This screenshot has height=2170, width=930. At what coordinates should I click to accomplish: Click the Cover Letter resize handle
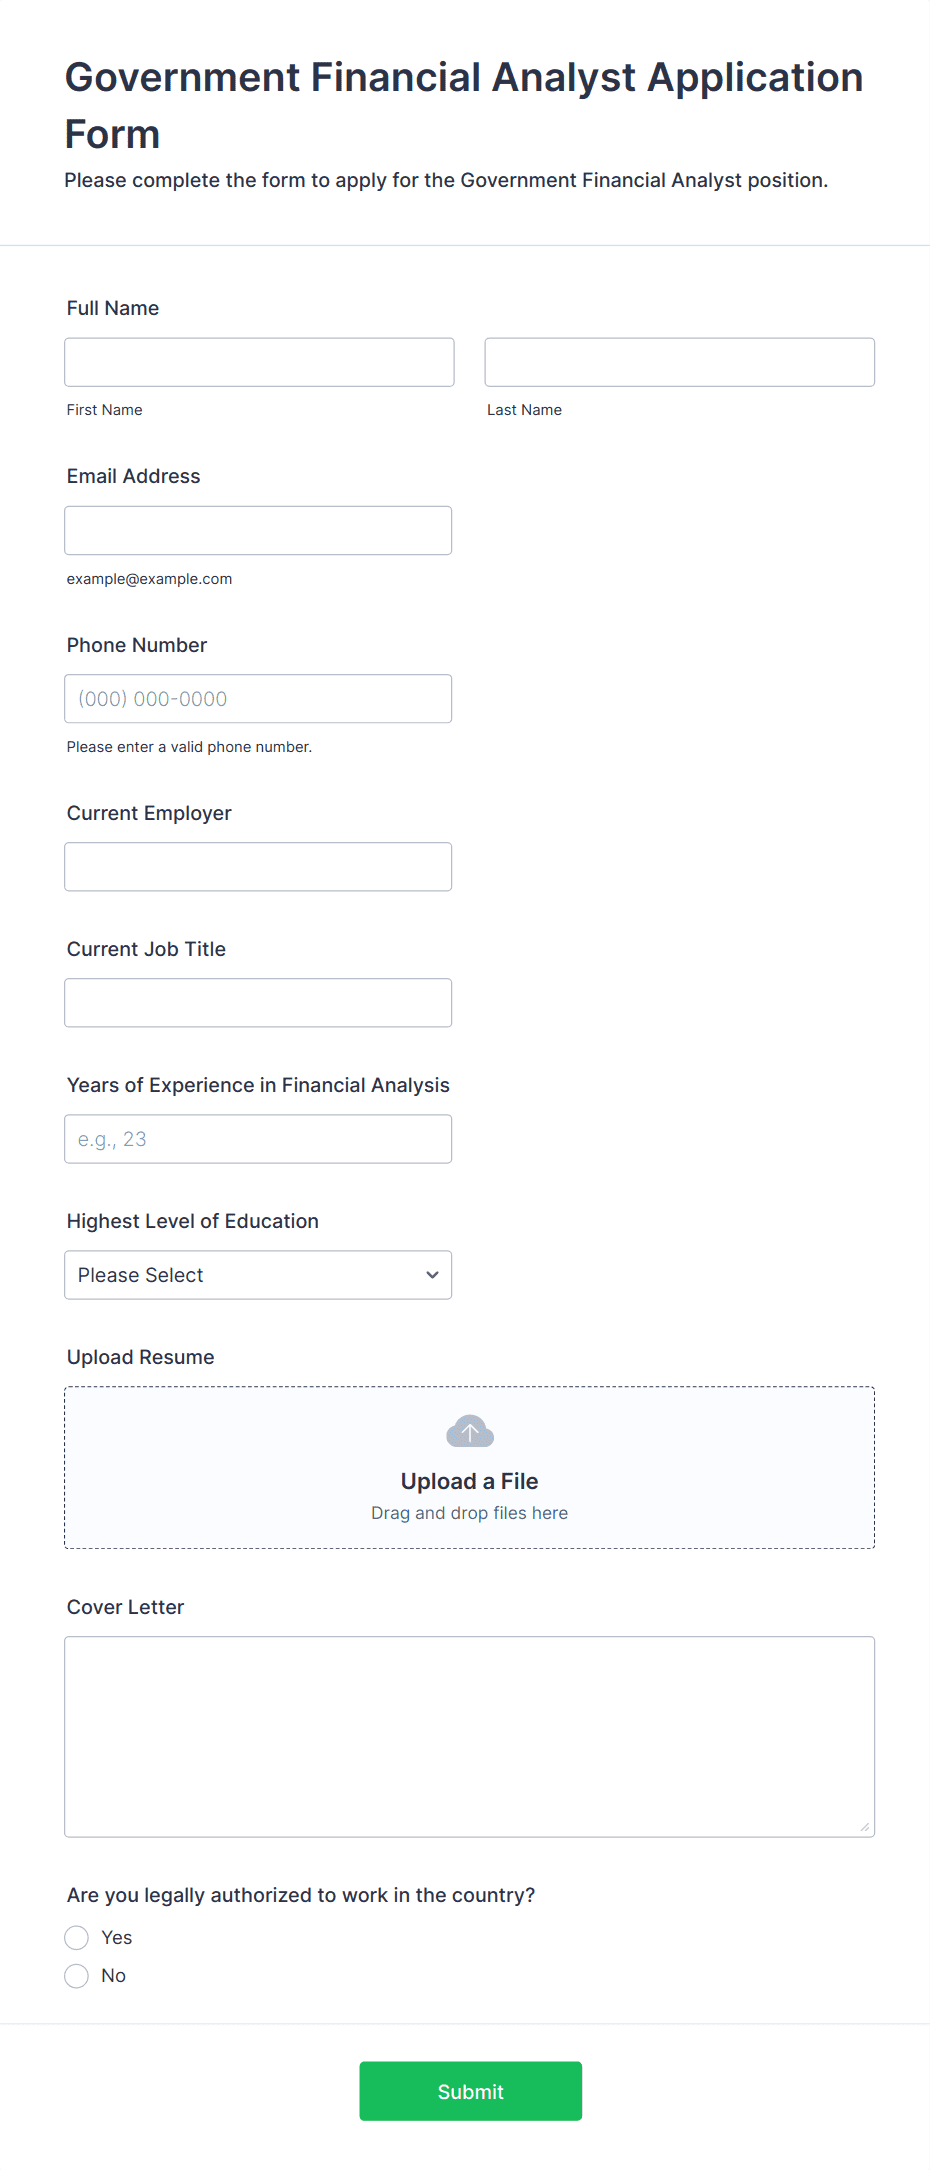coord(864,1827)
